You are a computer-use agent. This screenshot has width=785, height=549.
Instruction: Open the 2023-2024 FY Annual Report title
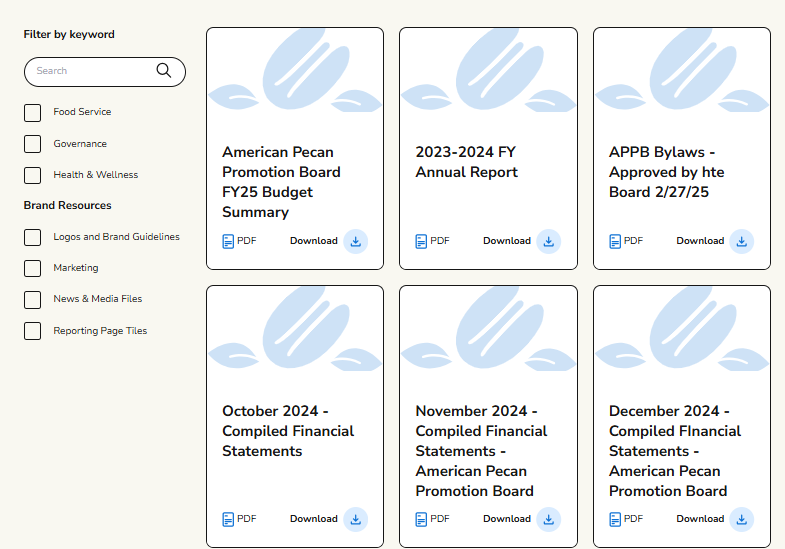click(x=467, y=162)
